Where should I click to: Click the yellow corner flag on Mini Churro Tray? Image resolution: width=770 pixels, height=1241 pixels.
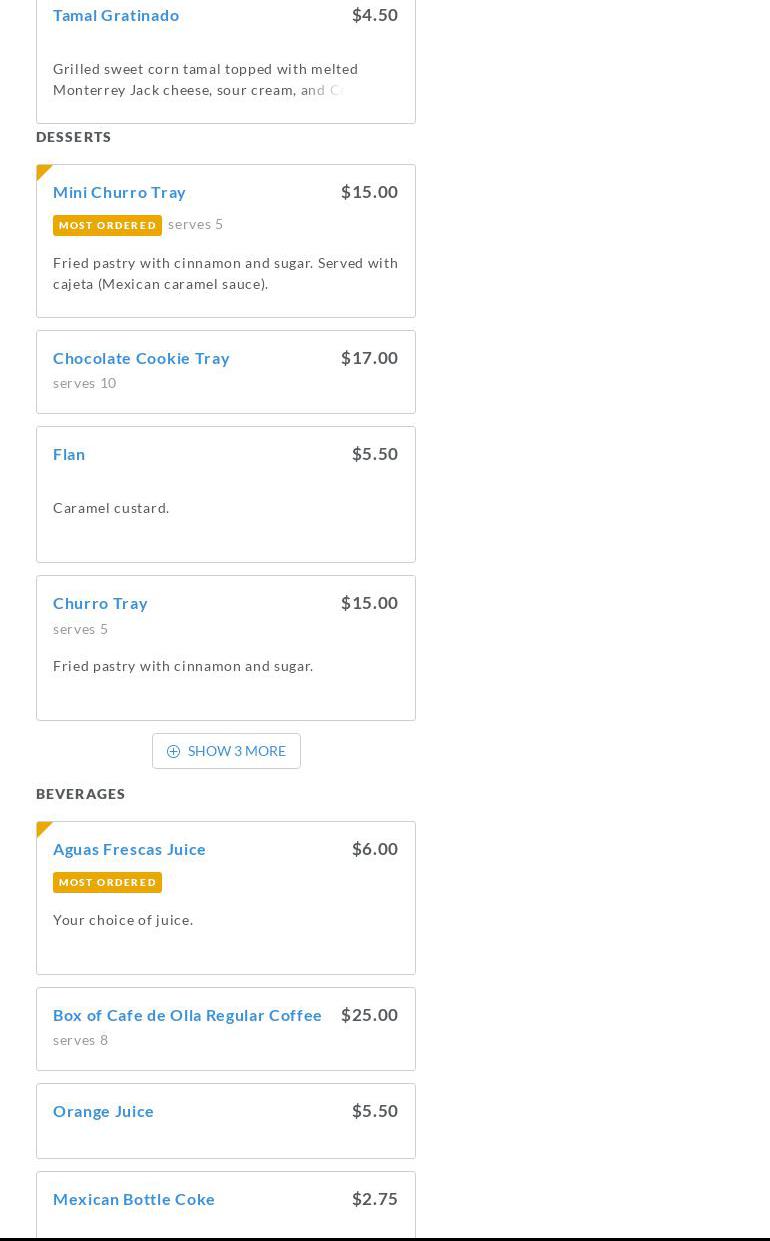pyautogui.click(x=43, y=171)
